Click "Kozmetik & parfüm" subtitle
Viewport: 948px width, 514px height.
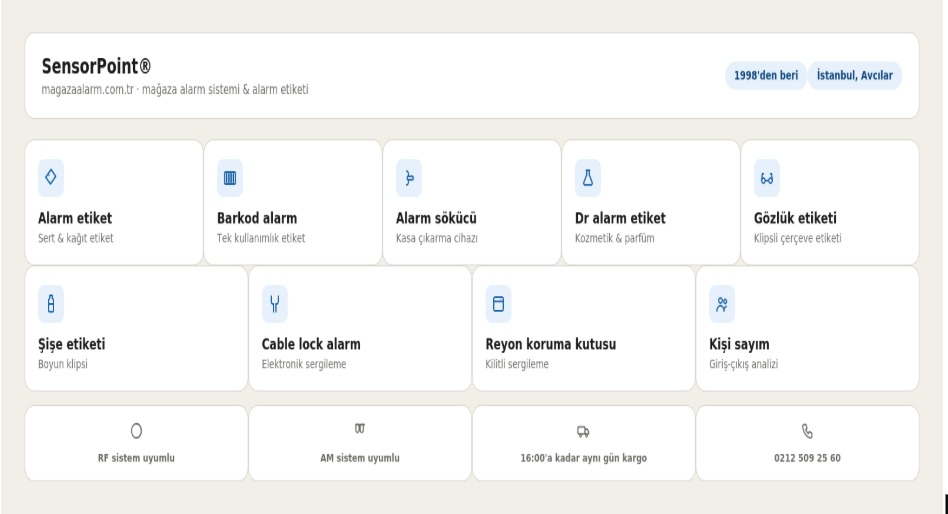[614, 238]
